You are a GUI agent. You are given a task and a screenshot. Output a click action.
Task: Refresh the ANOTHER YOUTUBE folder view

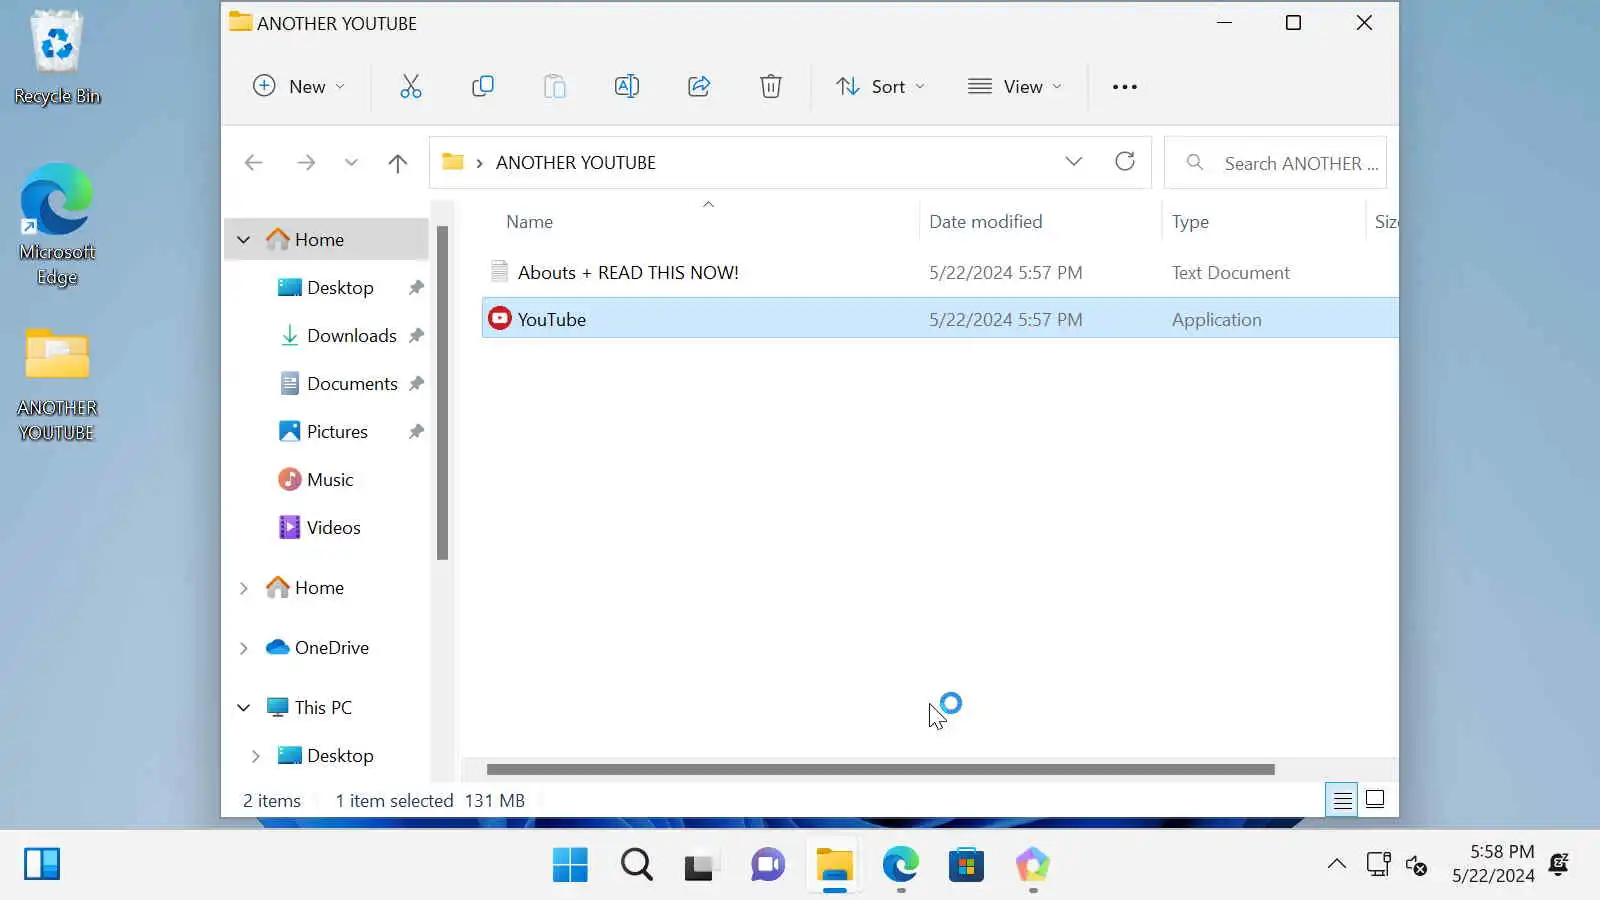1125,161
